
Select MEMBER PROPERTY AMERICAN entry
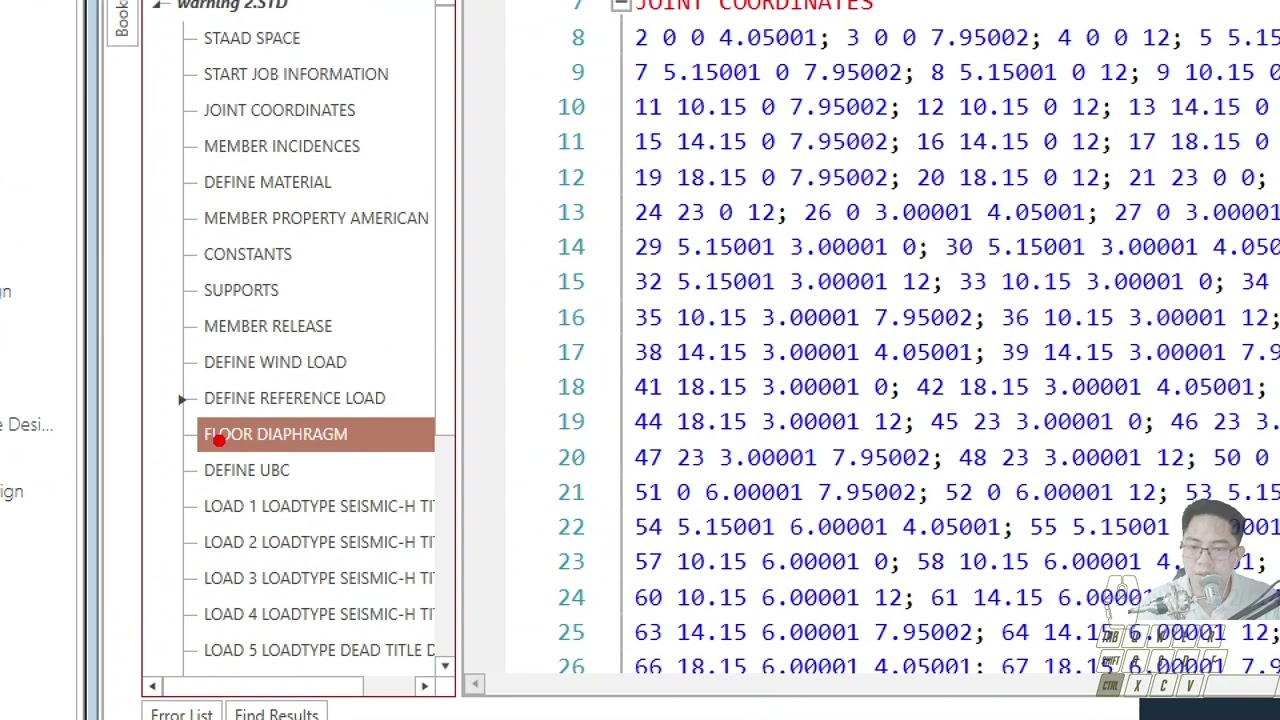pos(316,218)
